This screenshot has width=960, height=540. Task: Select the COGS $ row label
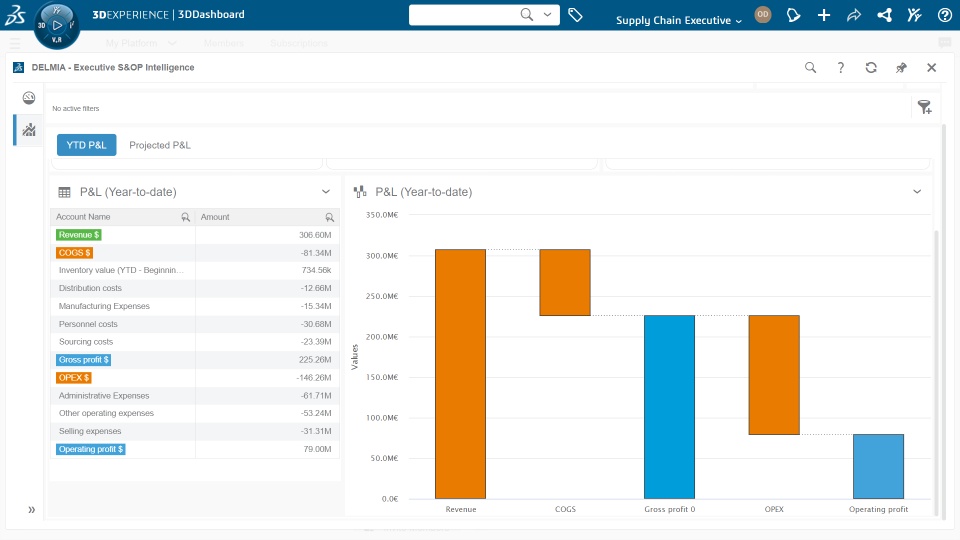coord(74,252)
